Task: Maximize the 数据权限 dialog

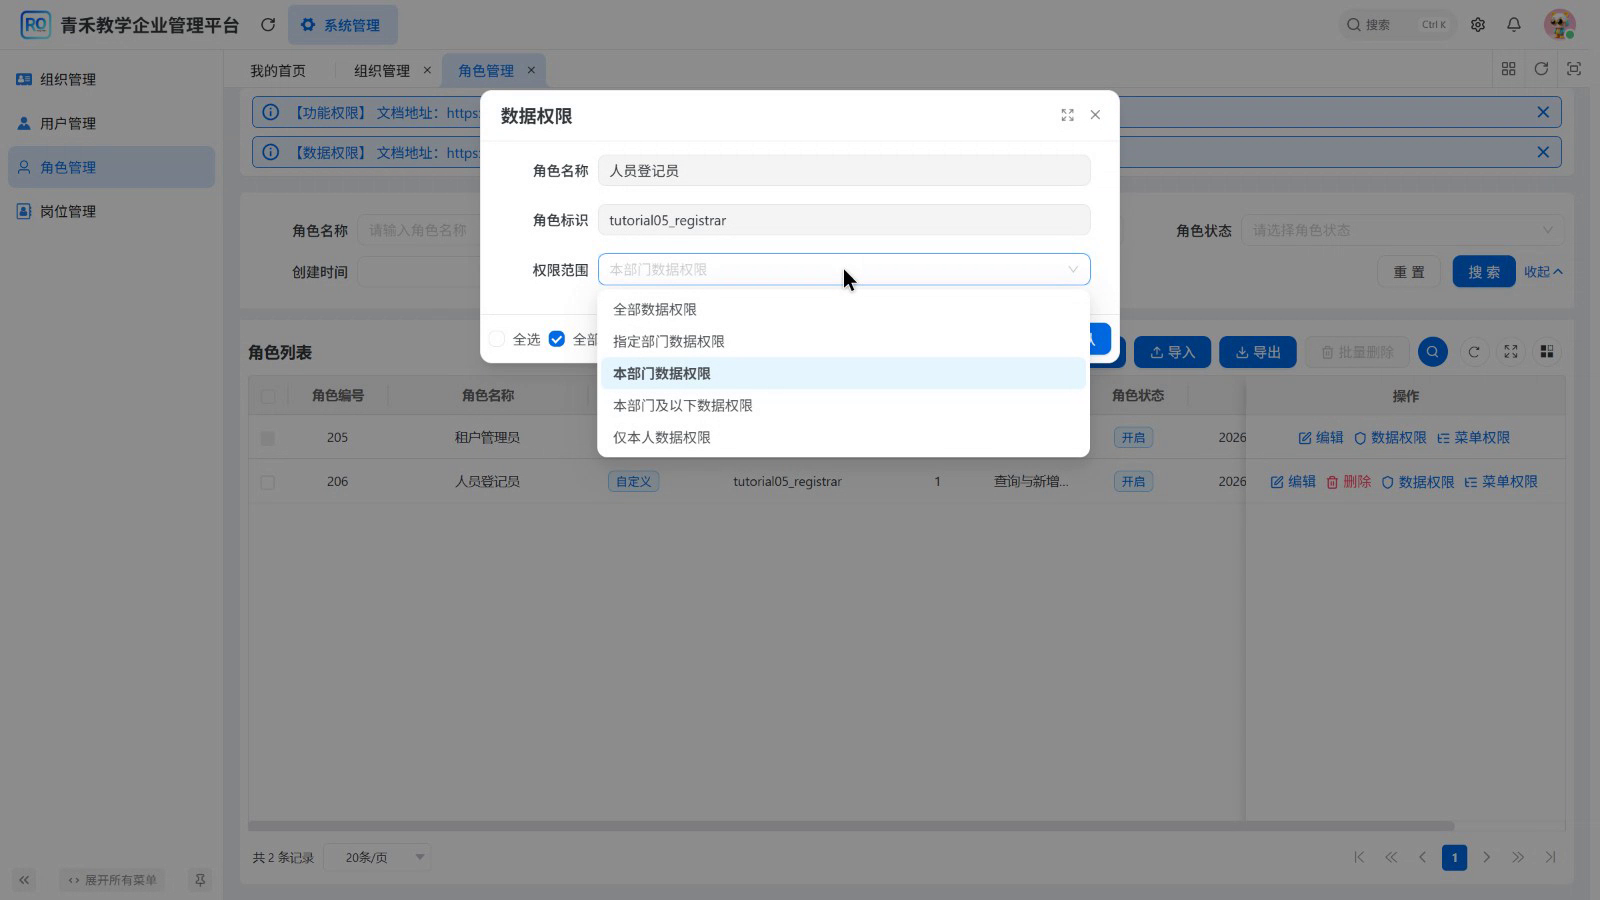Action: pyautogui.click(x=1067, y=116)
